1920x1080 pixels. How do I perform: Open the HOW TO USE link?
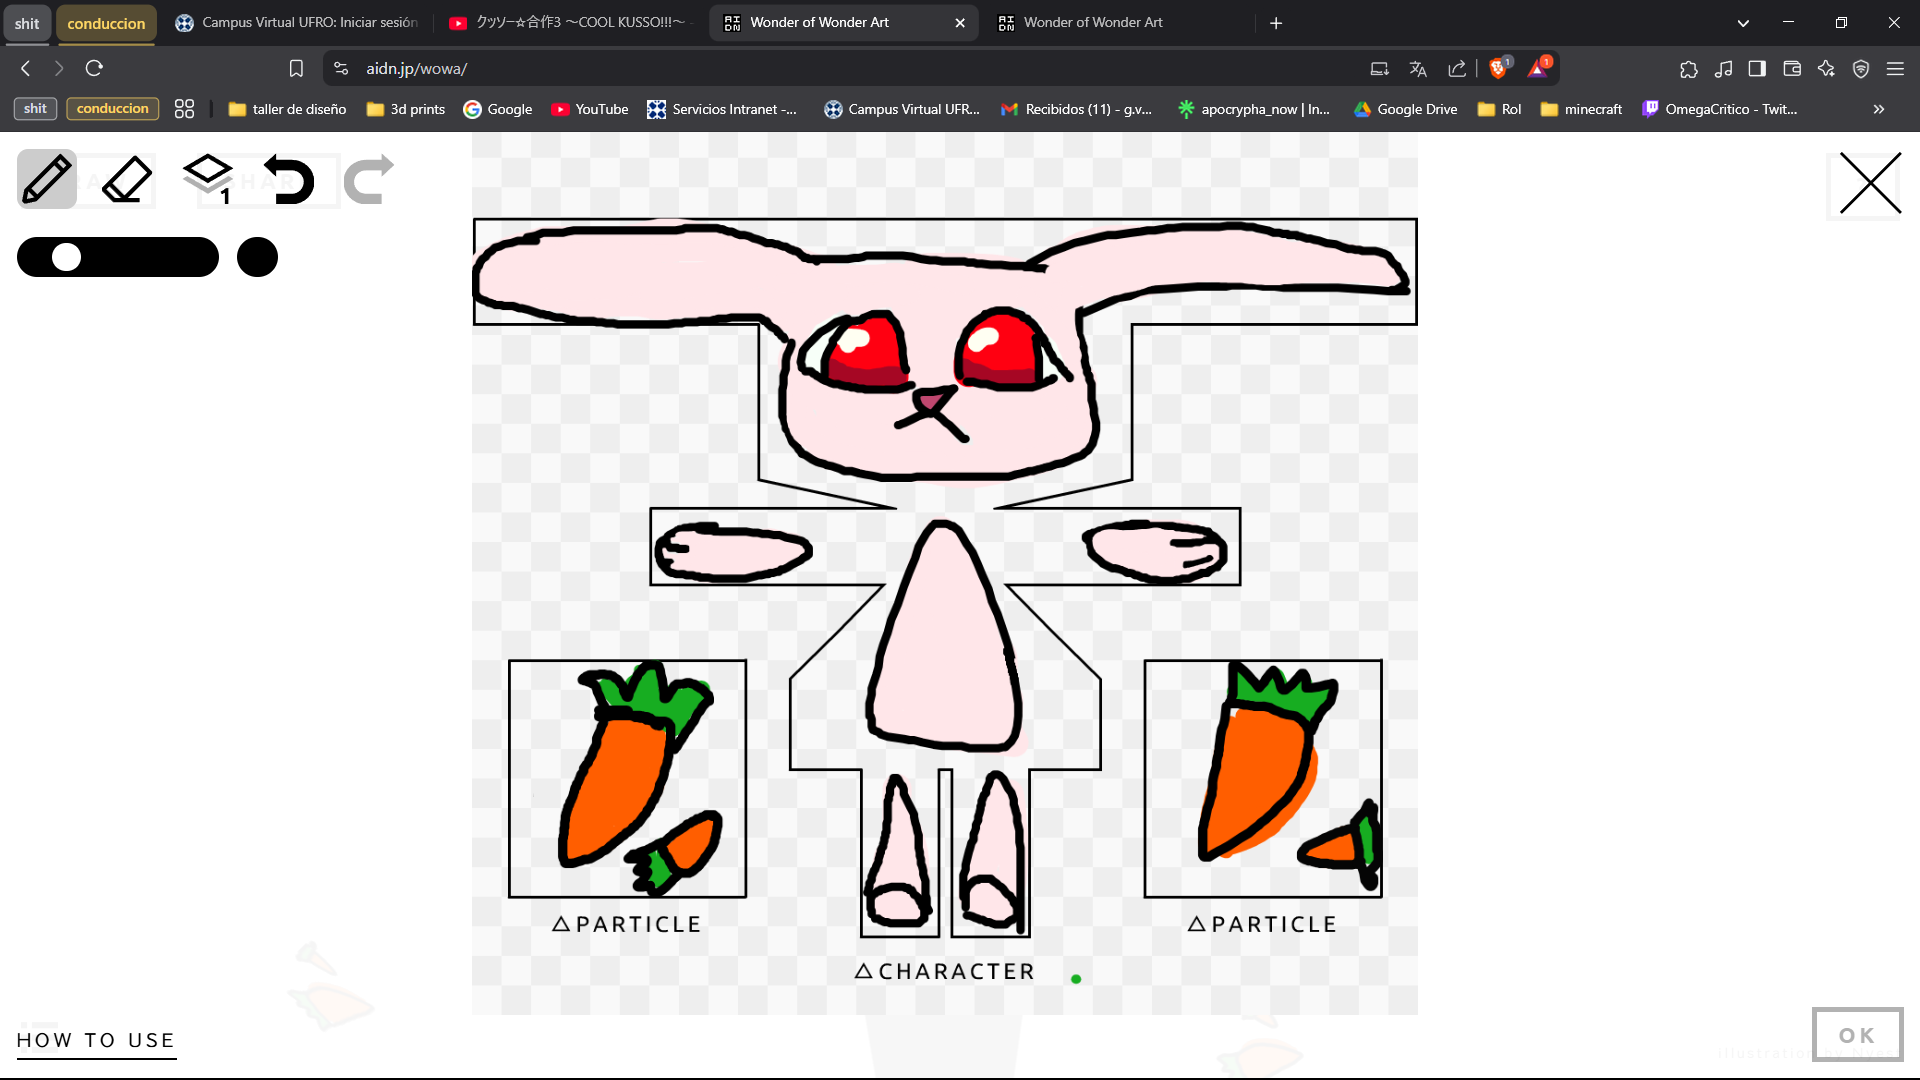[96, 1039]
